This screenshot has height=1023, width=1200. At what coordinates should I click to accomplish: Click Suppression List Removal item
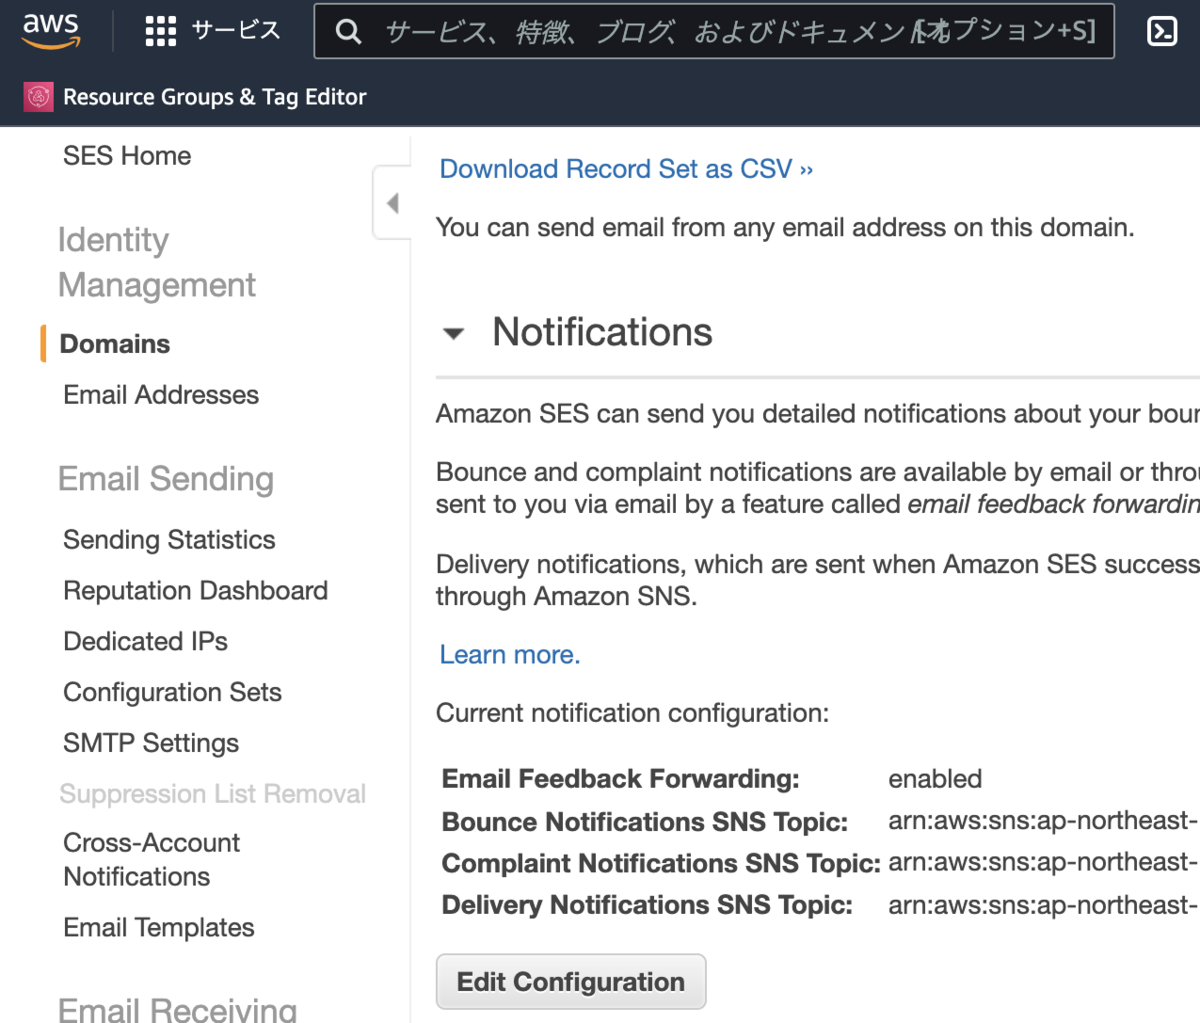[213, 794]
